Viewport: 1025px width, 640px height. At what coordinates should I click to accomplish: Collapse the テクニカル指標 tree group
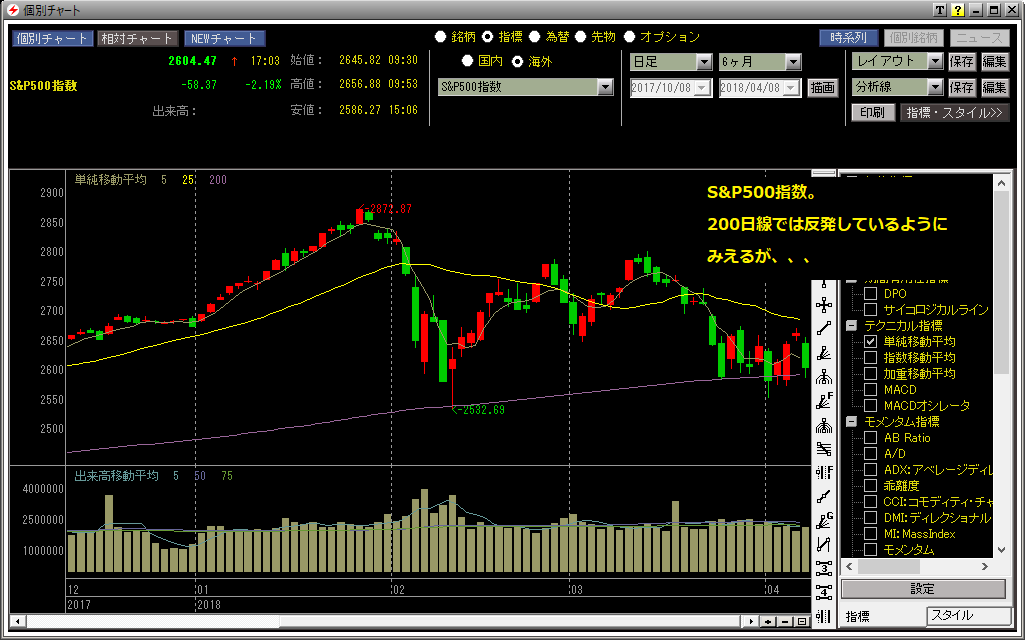pos(851,326)
